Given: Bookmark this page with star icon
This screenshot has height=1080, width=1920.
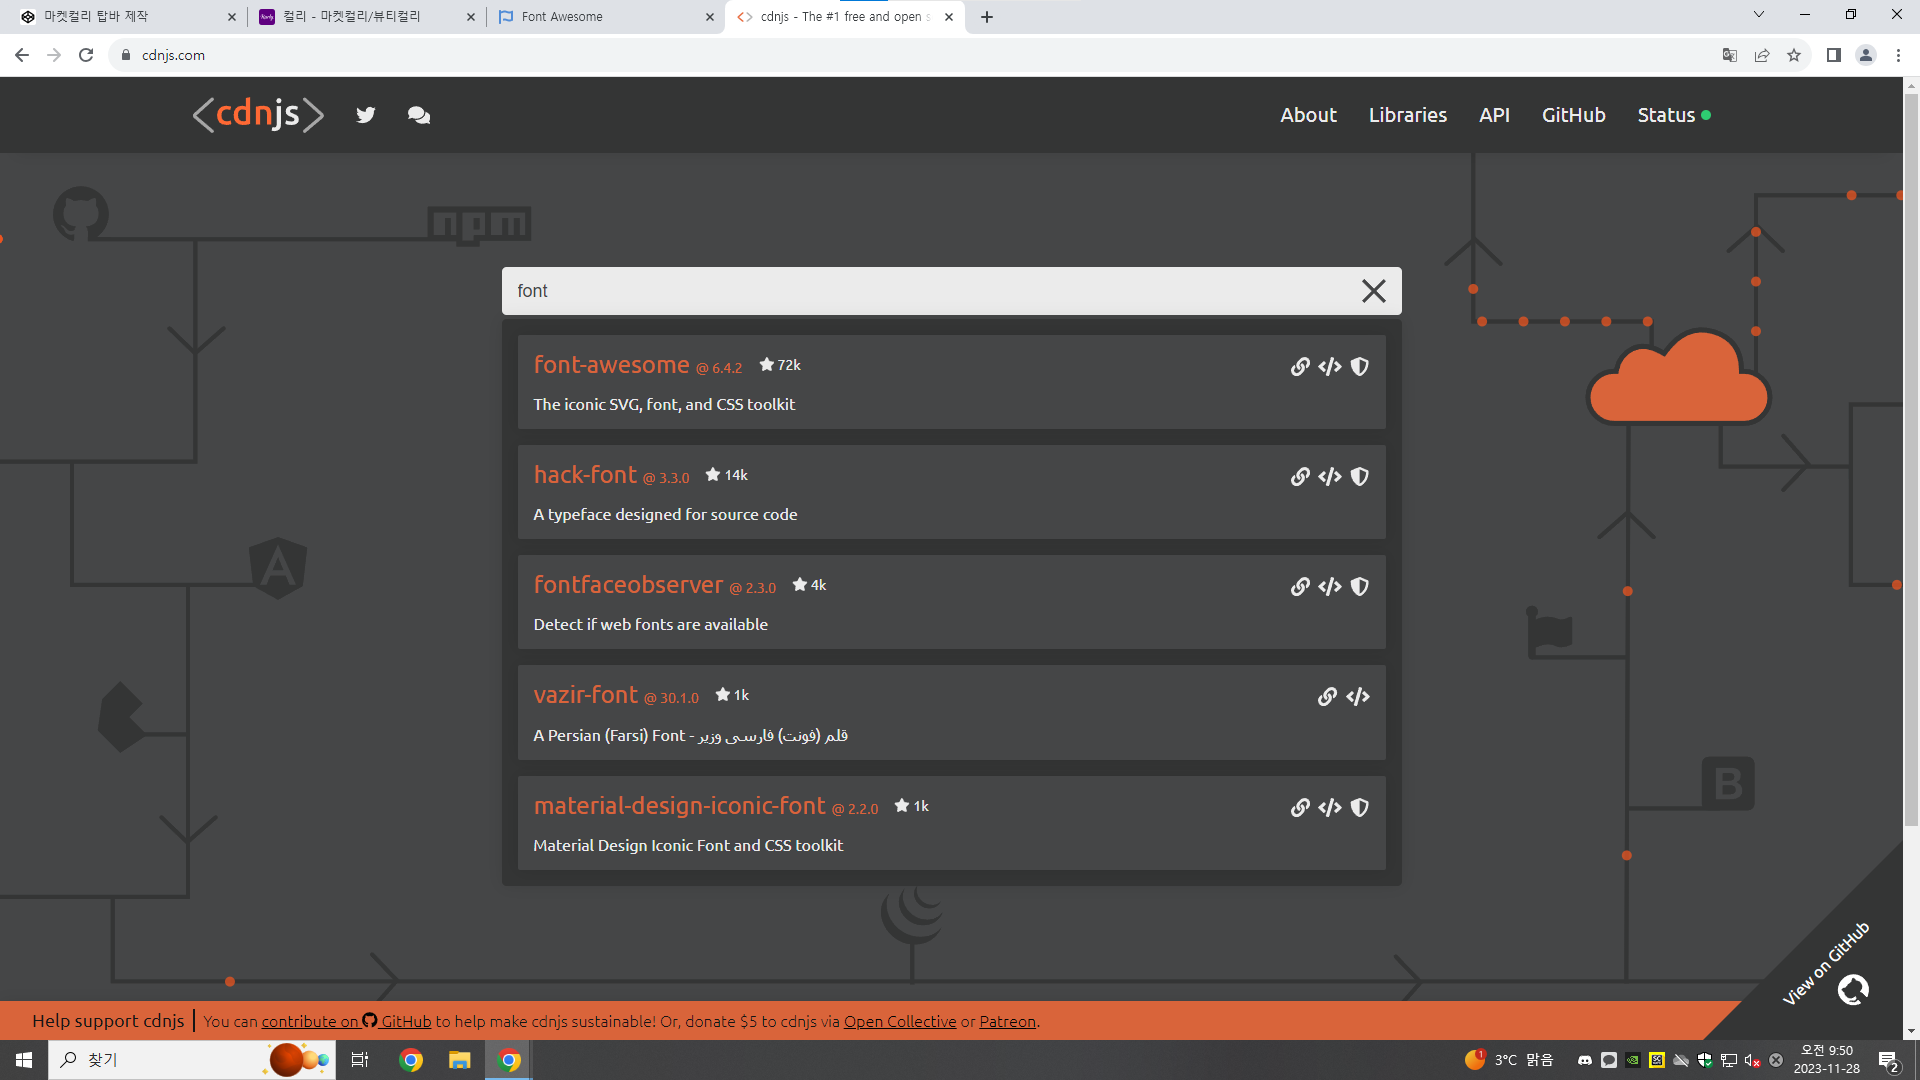Looking at the screenshot, I should [x=1794, y=55].
